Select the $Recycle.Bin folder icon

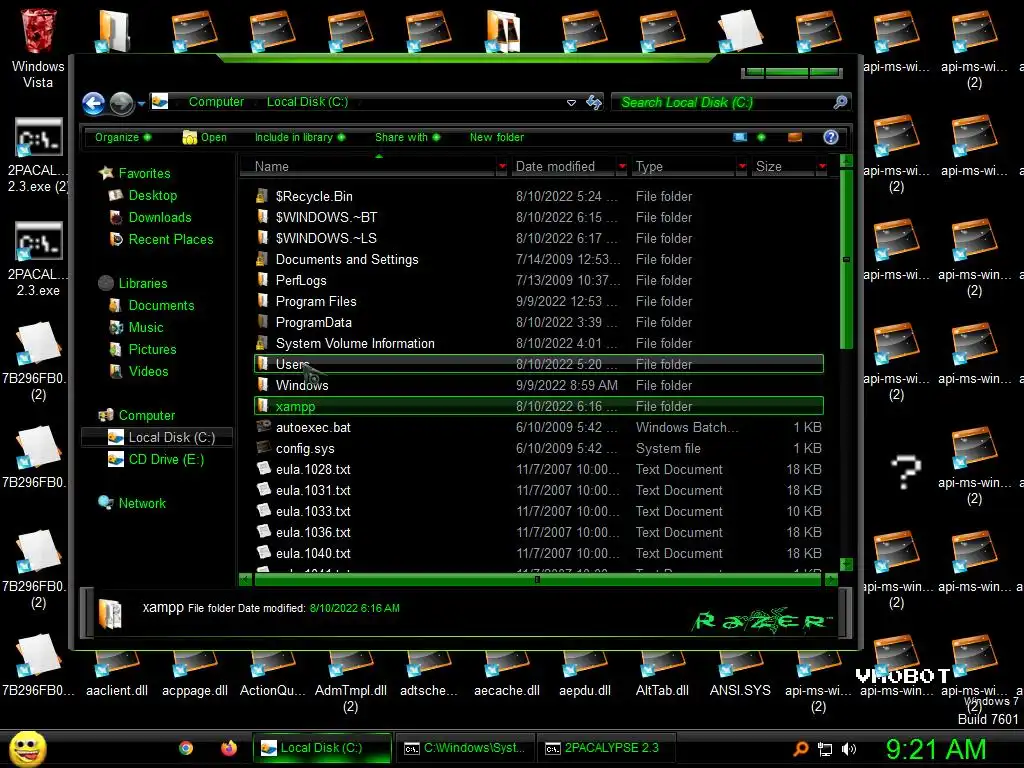tap(263, 196)
